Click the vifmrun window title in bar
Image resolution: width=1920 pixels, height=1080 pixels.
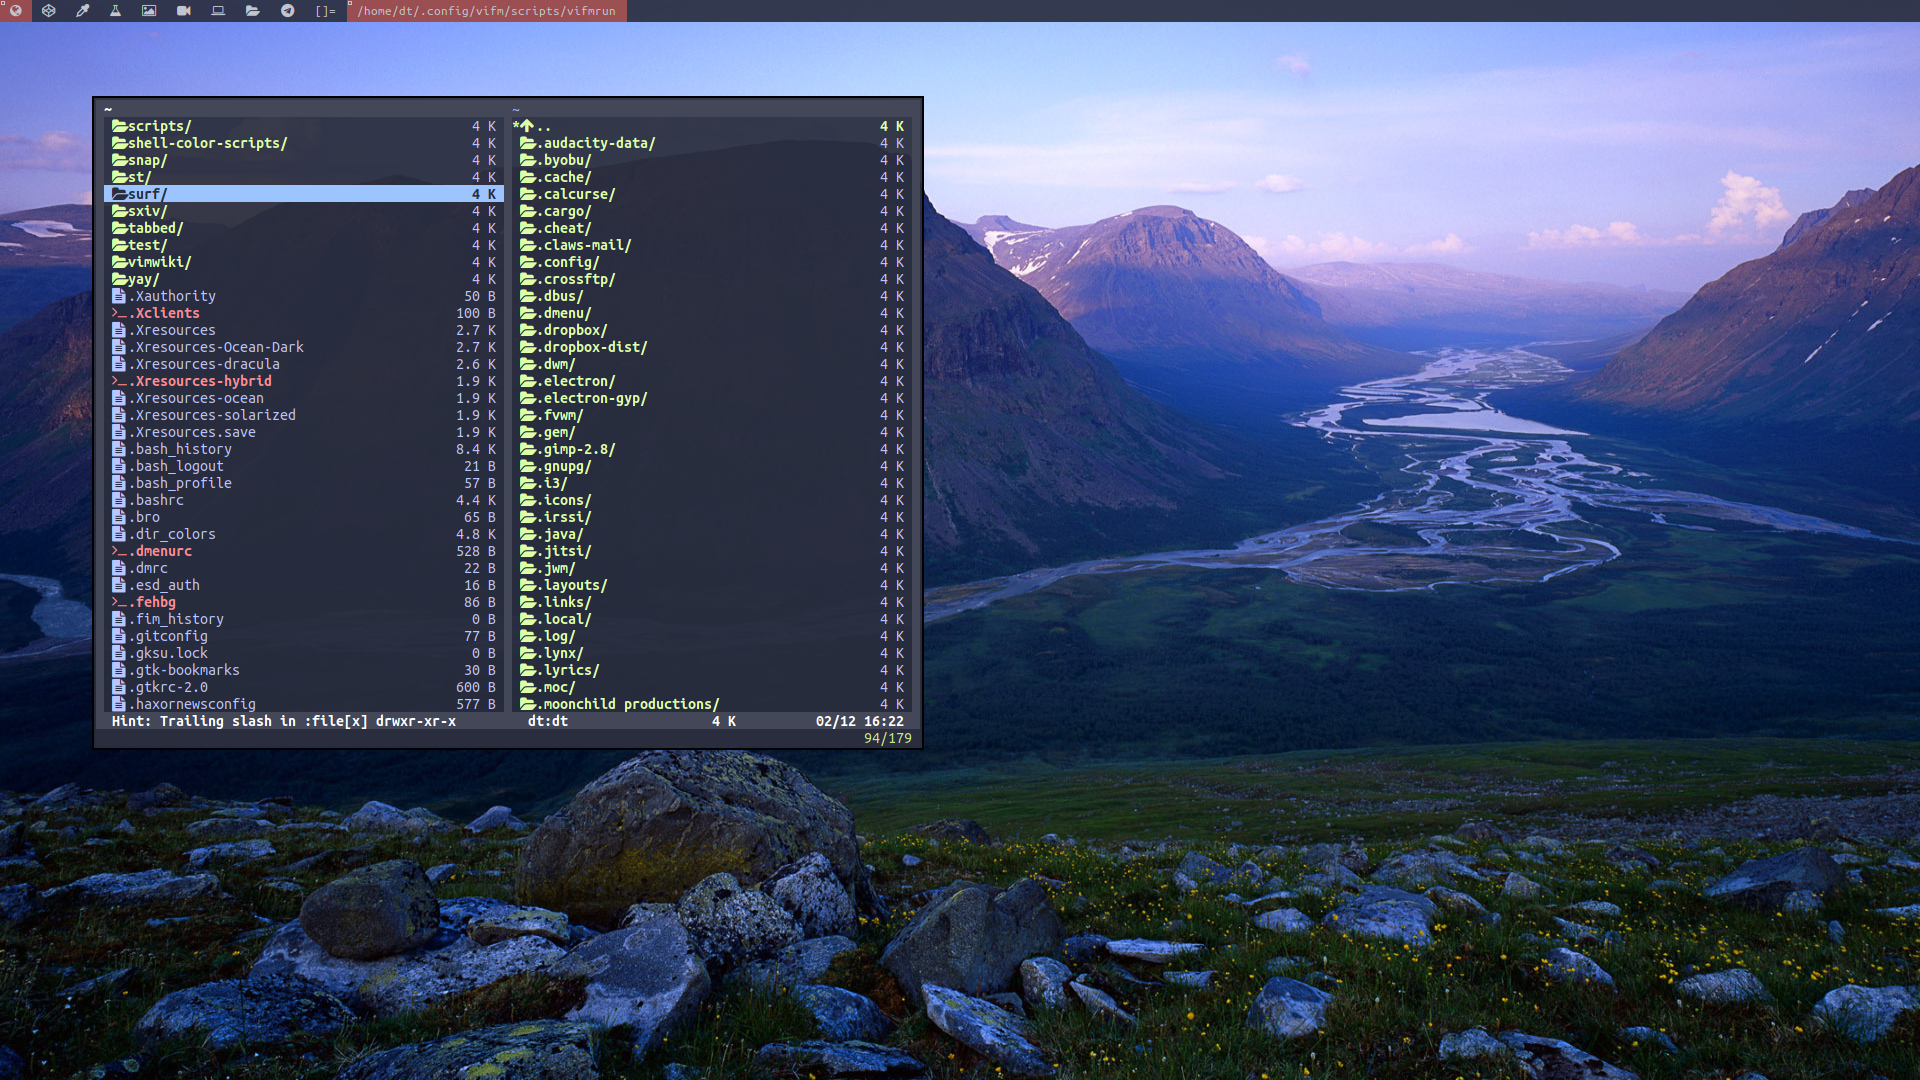486,11
